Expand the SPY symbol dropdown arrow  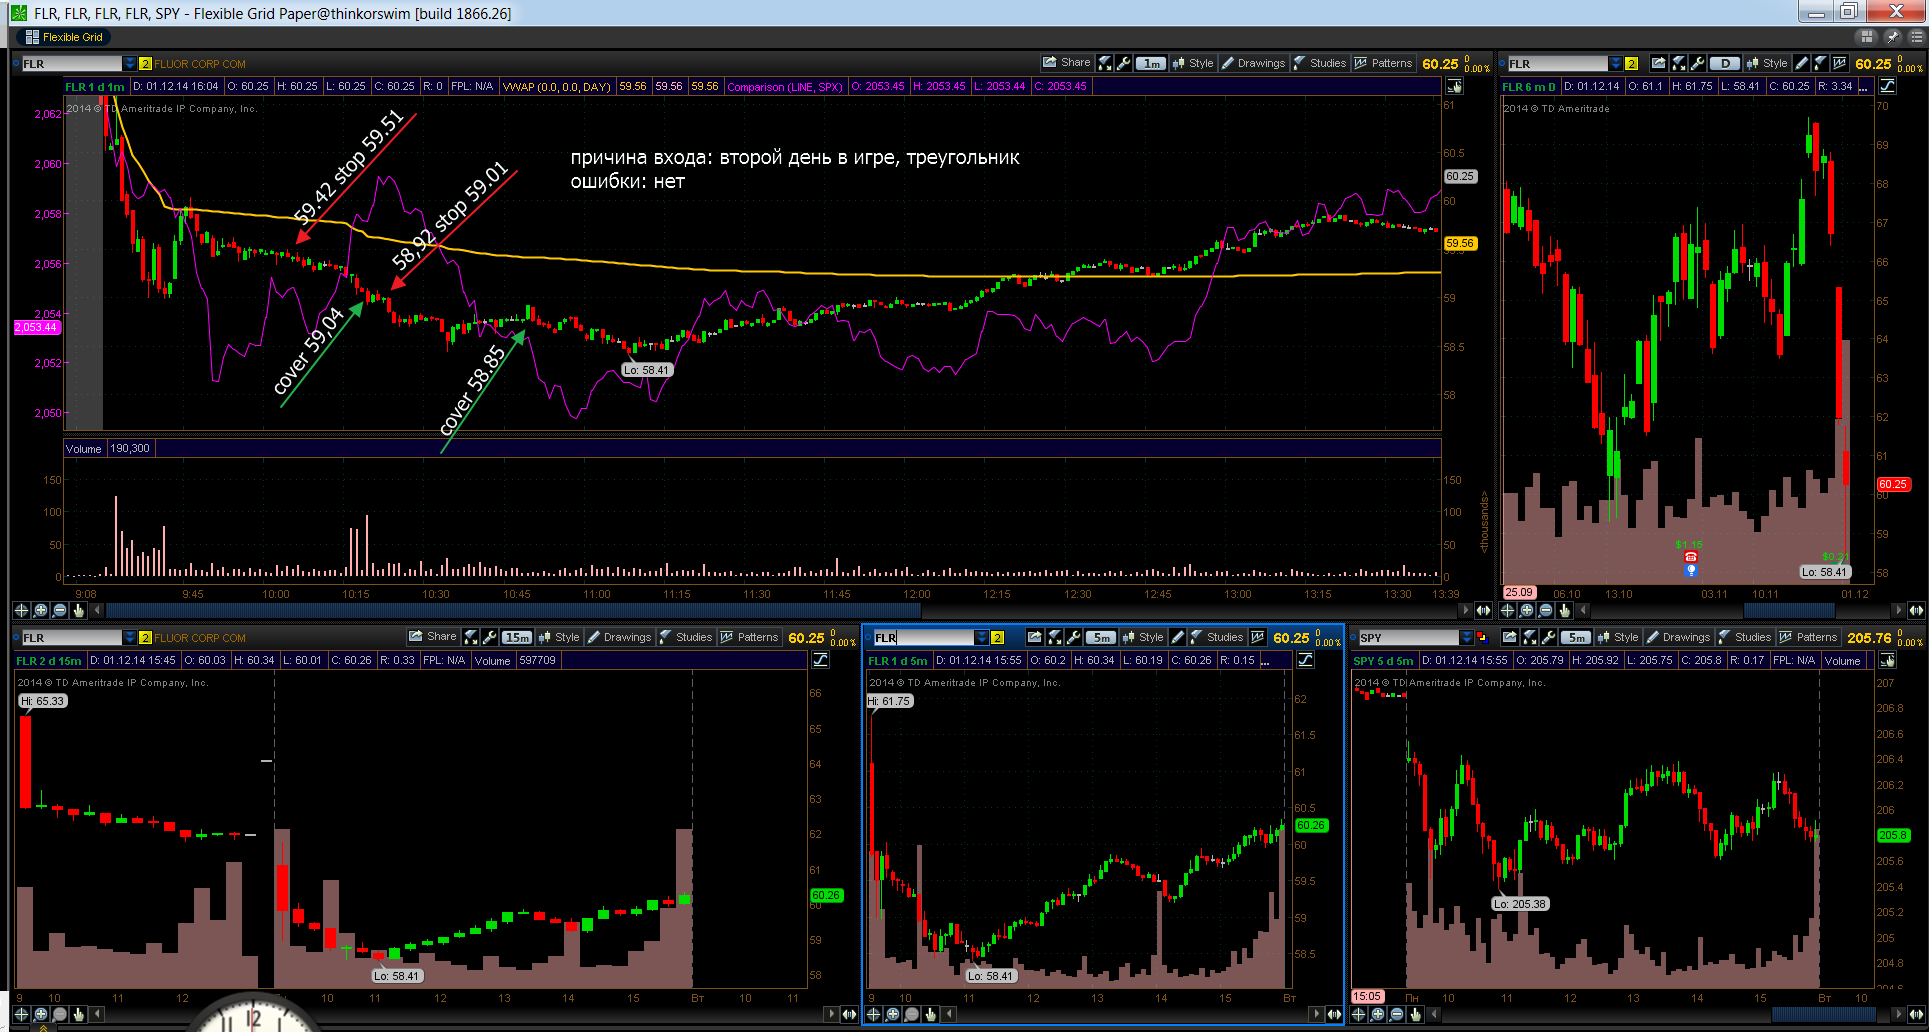pyautogui.click(x=1467, y=638)
